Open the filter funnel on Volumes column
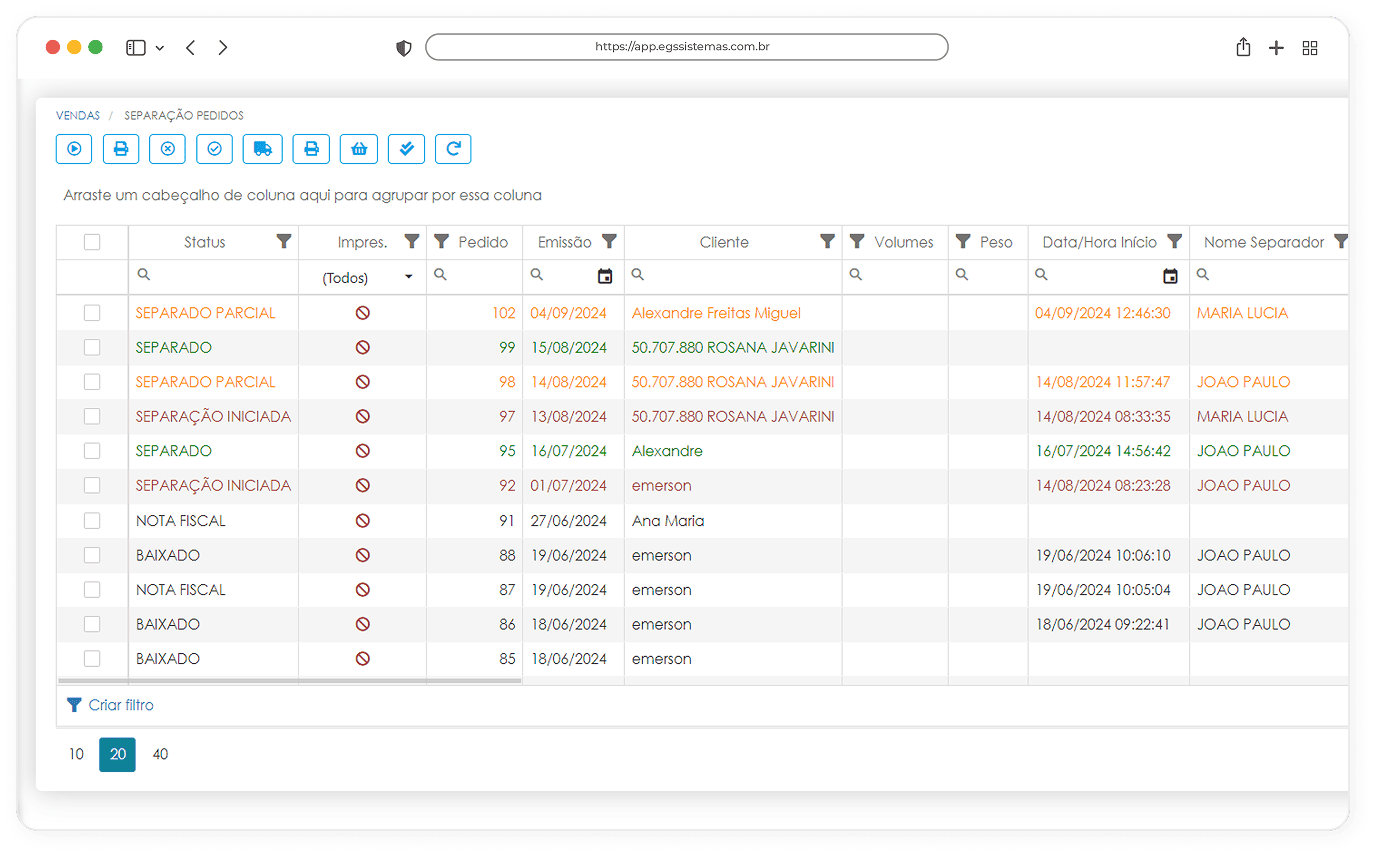The image size is (1374, 855). tap(857, 241)
